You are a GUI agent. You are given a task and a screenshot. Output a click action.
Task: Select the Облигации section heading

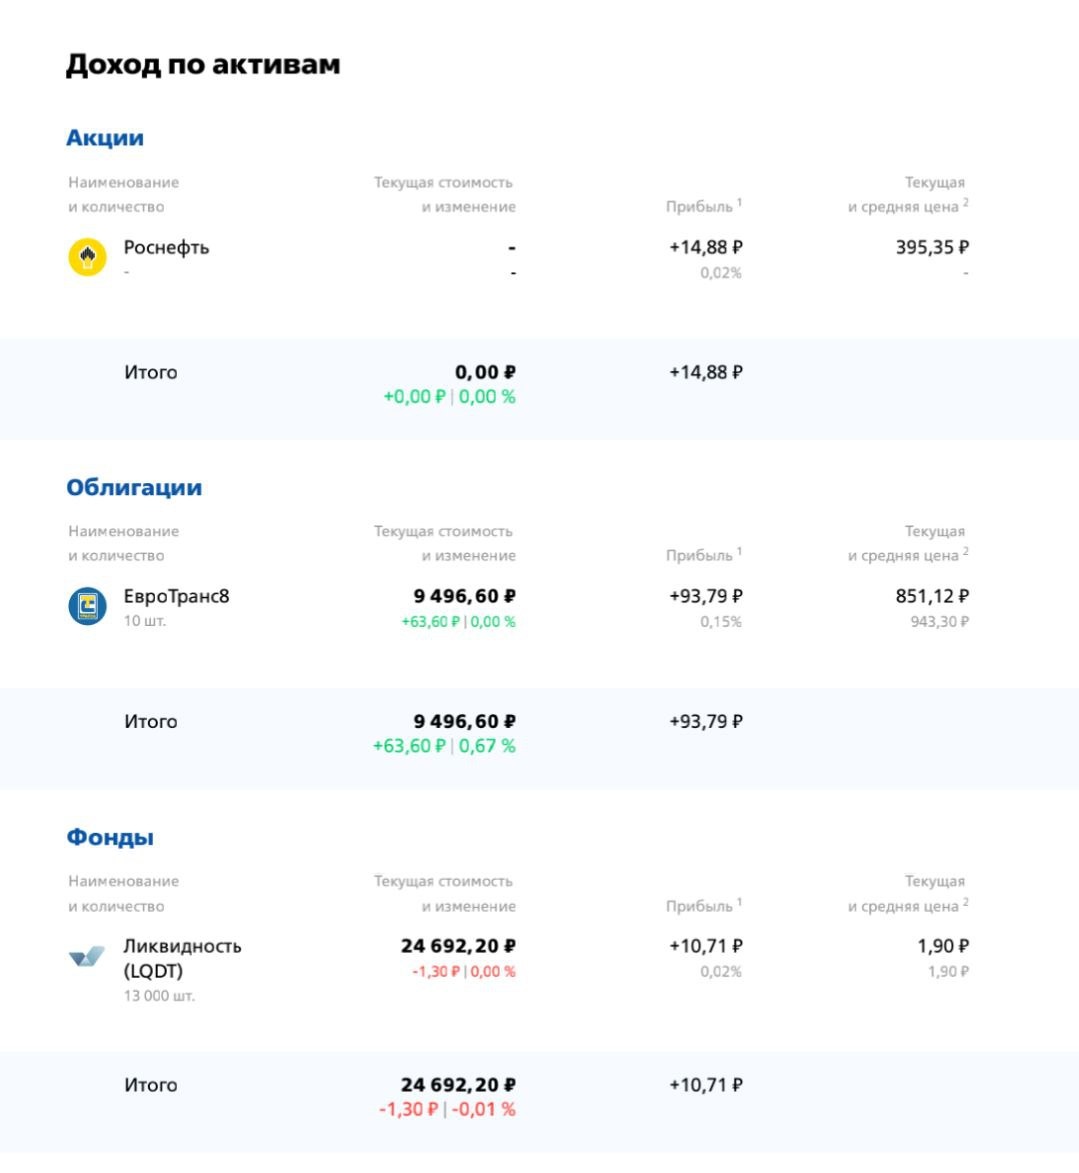134,487
